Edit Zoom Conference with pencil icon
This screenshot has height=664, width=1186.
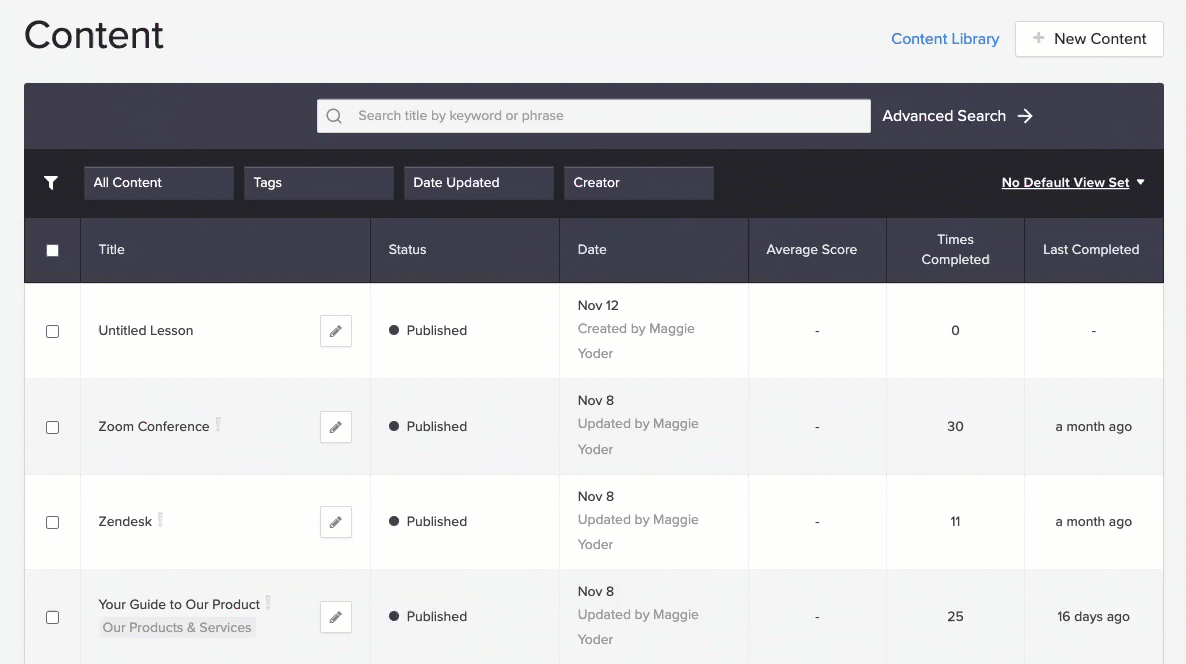pos(336,427)
